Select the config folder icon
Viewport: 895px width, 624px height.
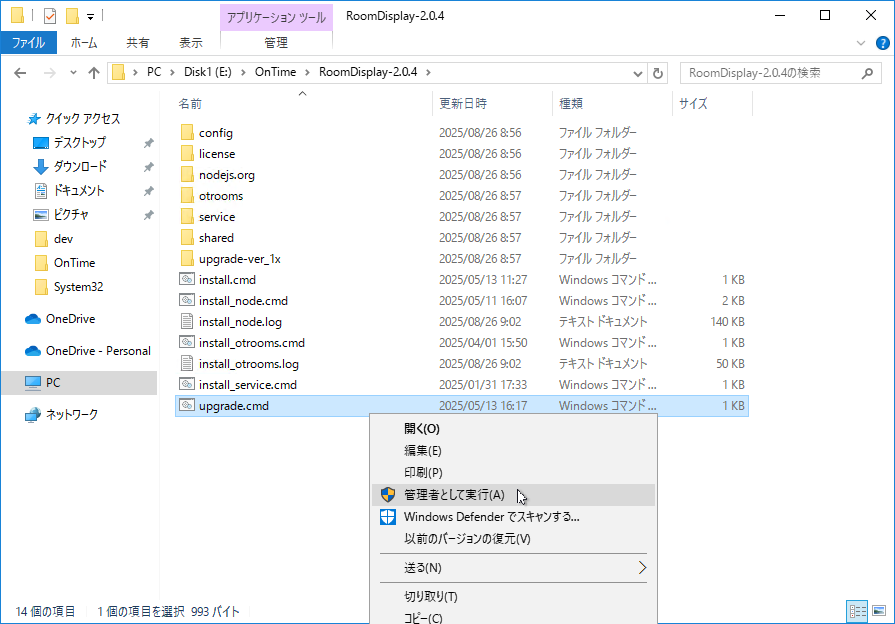tap(187, 132)
